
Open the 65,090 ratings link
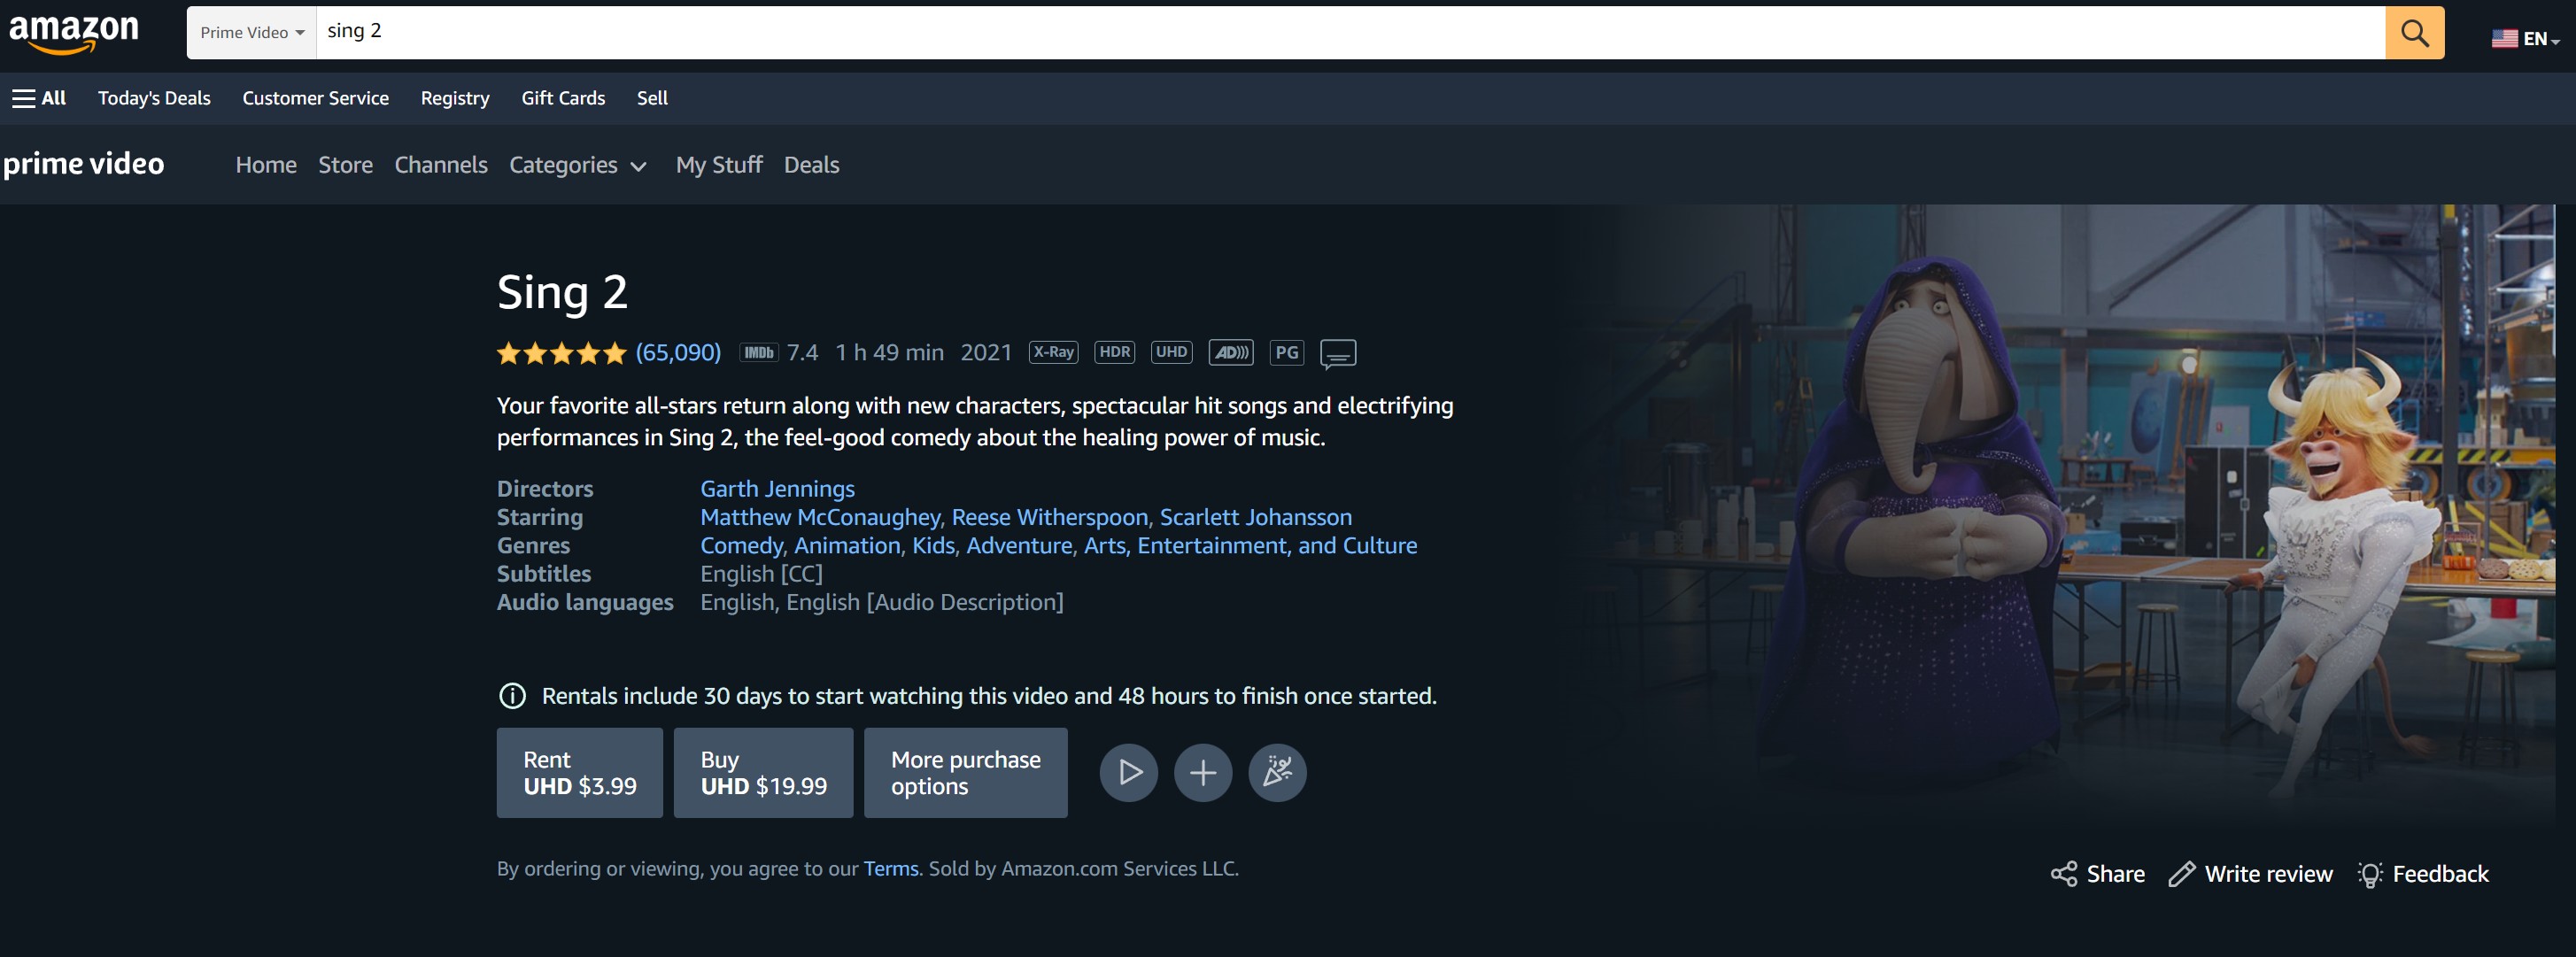pyautogui.click(x=678, y=353)
